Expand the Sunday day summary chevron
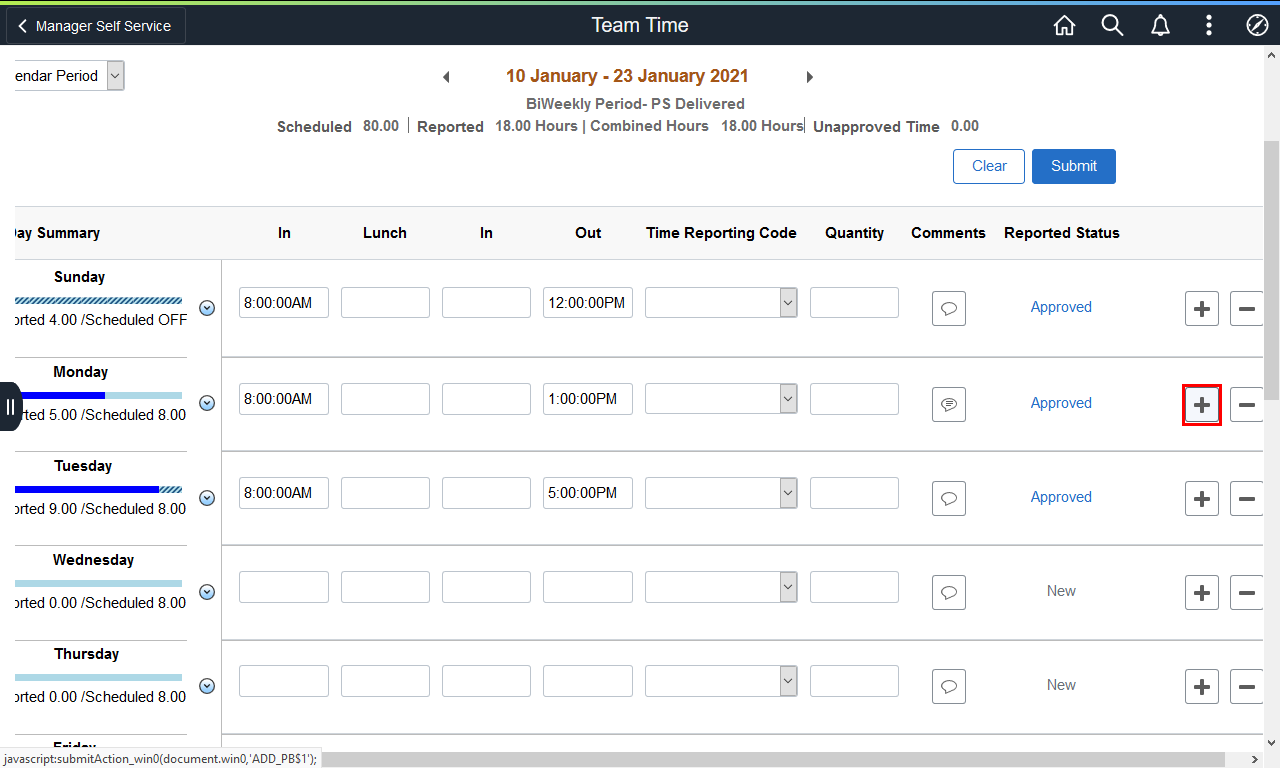The image size is (1280, 768). 207,308
